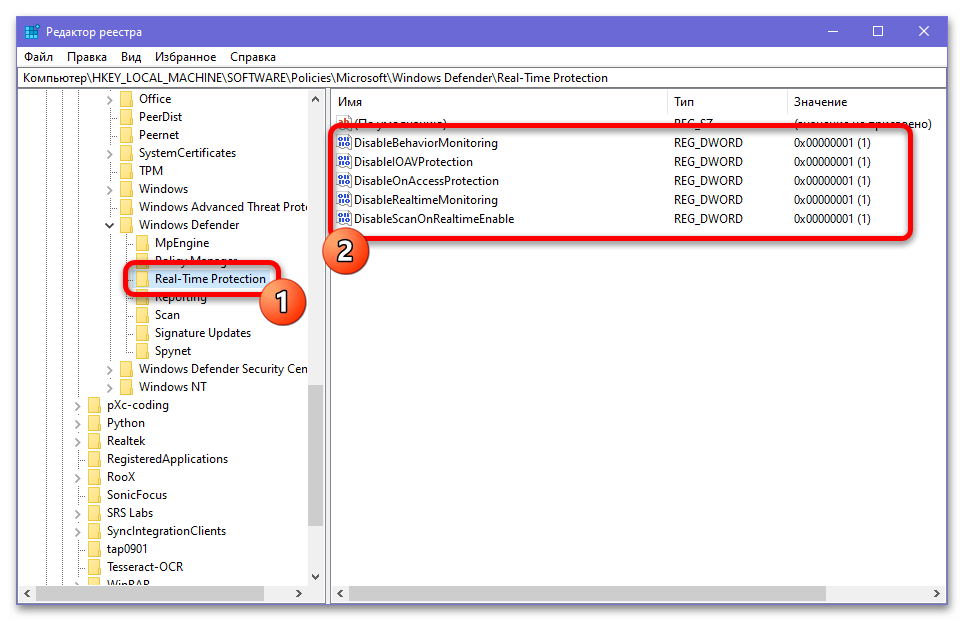
Task: Click the DisableOnAccessProtection DWORD value icon
Action: tap(344, 181)
